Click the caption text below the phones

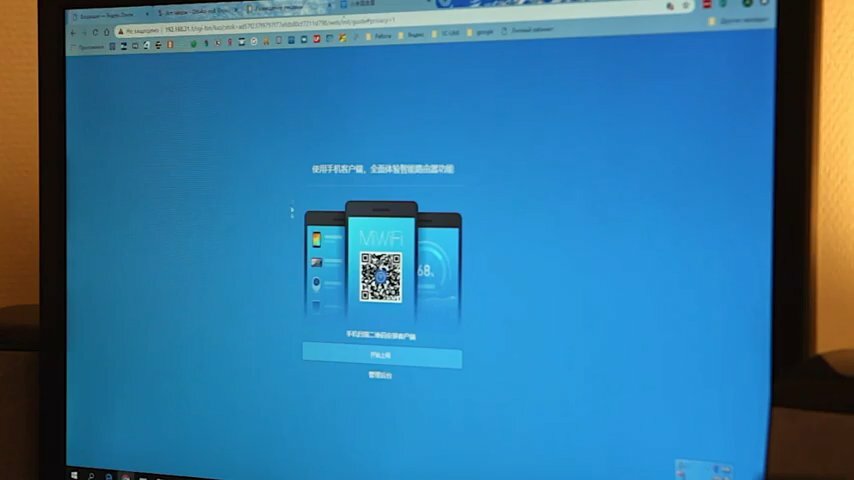click(x=381, y=336)
